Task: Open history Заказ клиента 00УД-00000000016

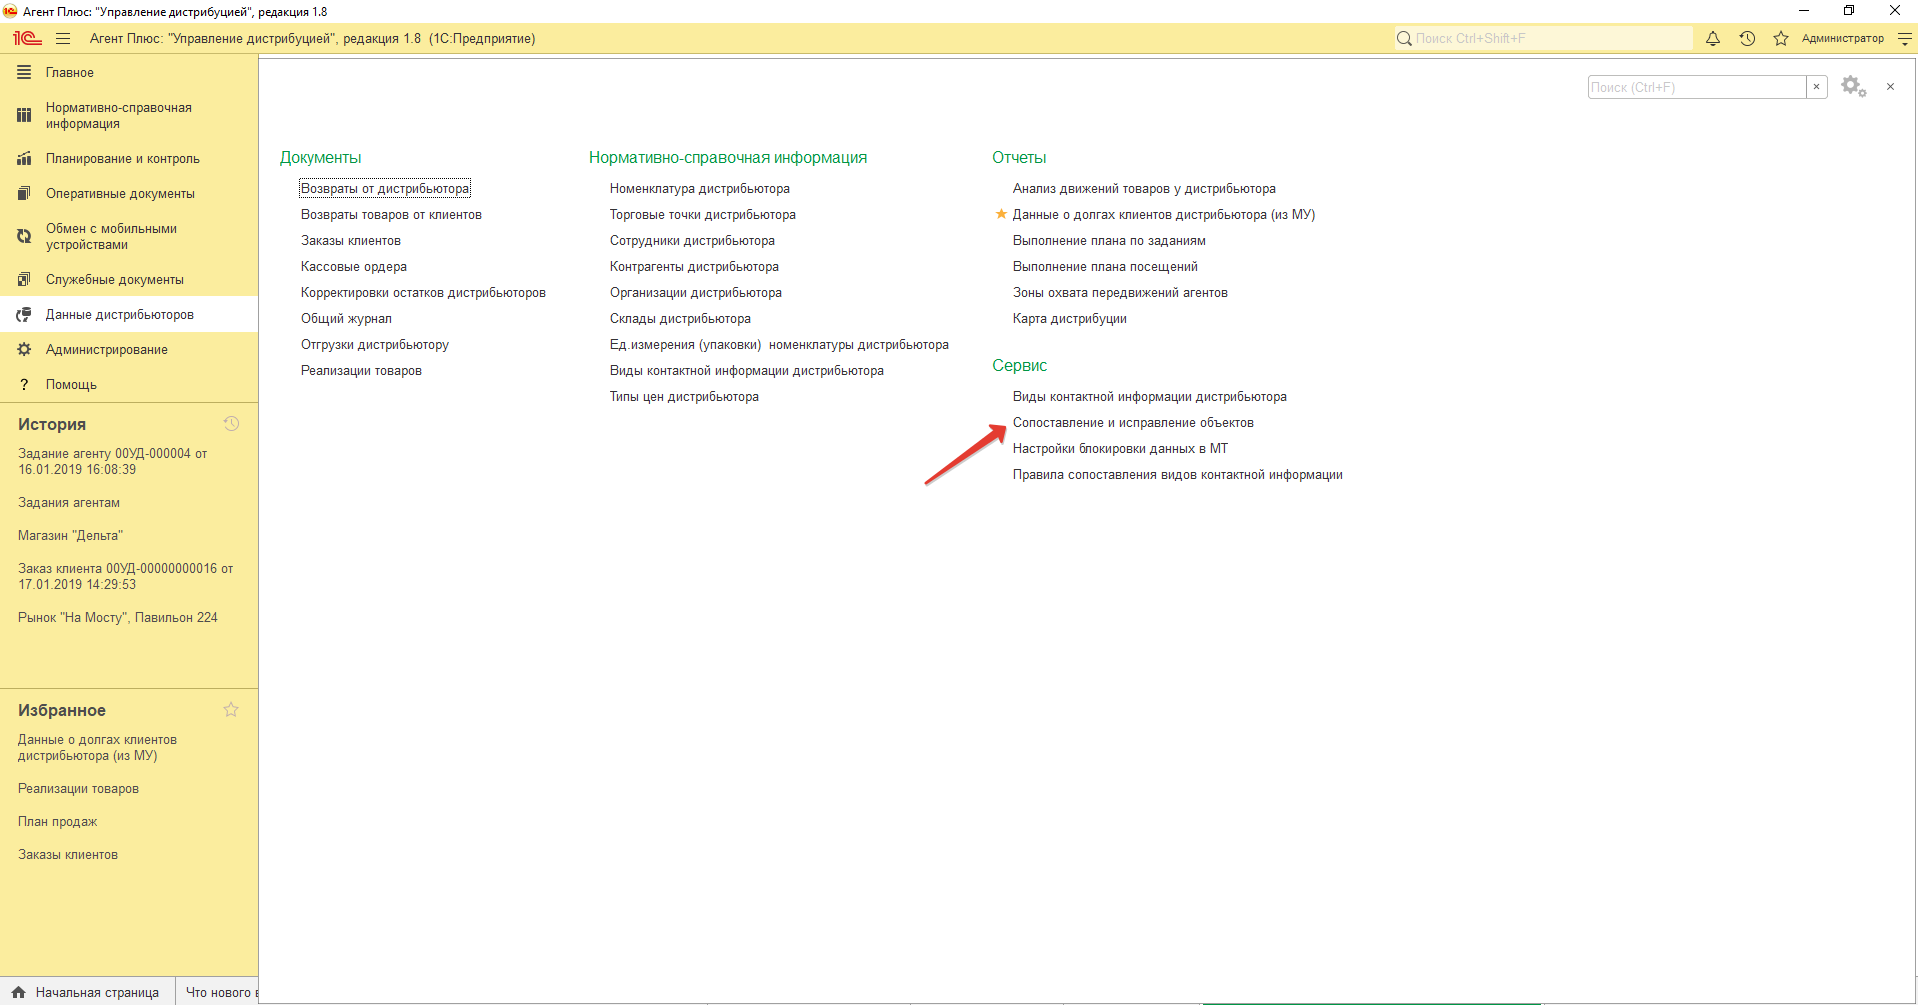Action: (125, 576)
